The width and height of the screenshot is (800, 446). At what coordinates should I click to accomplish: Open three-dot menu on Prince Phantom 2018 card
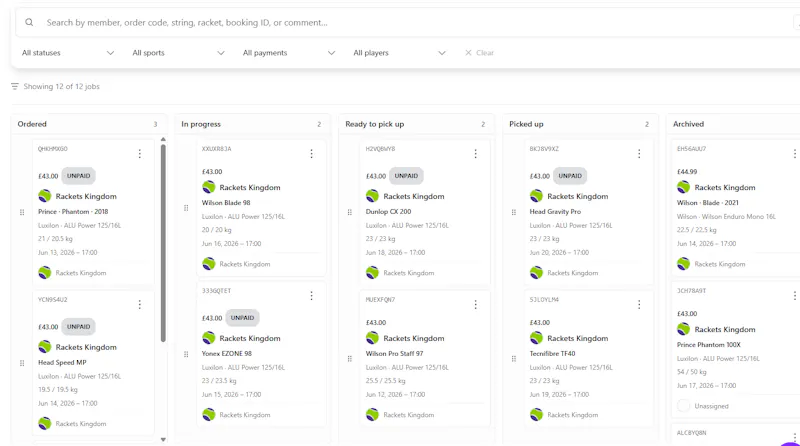pos(139,154)
